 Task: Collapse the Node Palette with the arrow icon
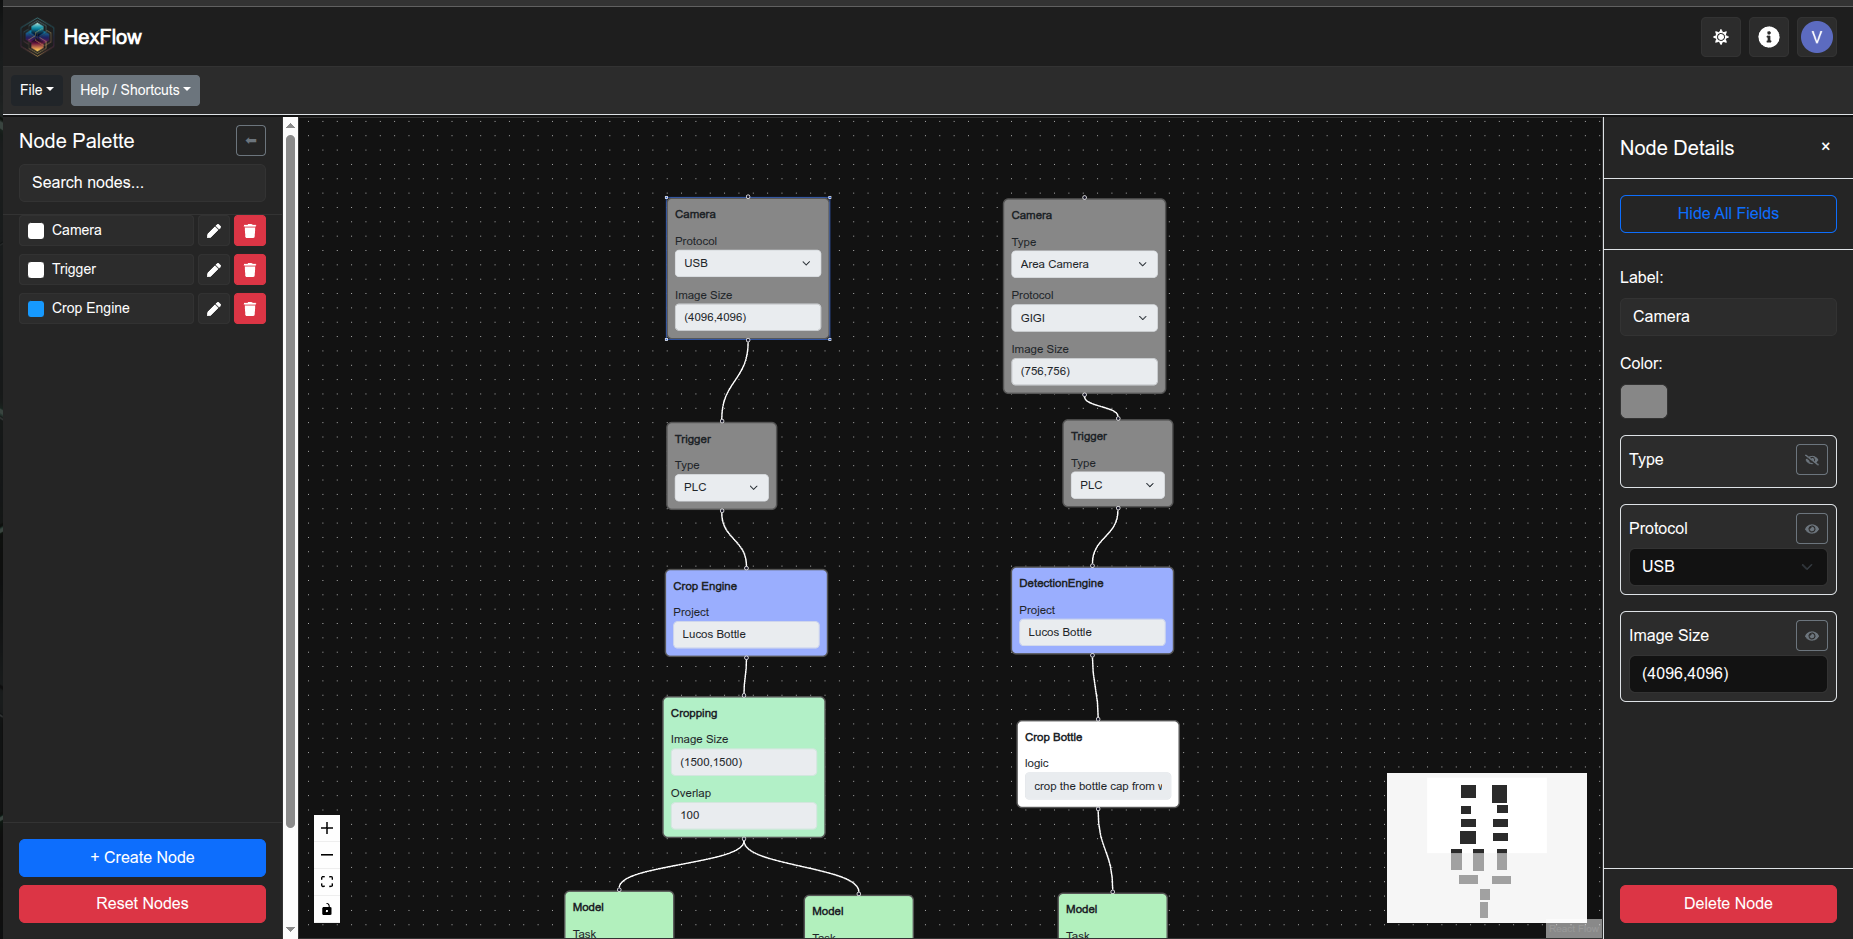(x=250, y=140)
